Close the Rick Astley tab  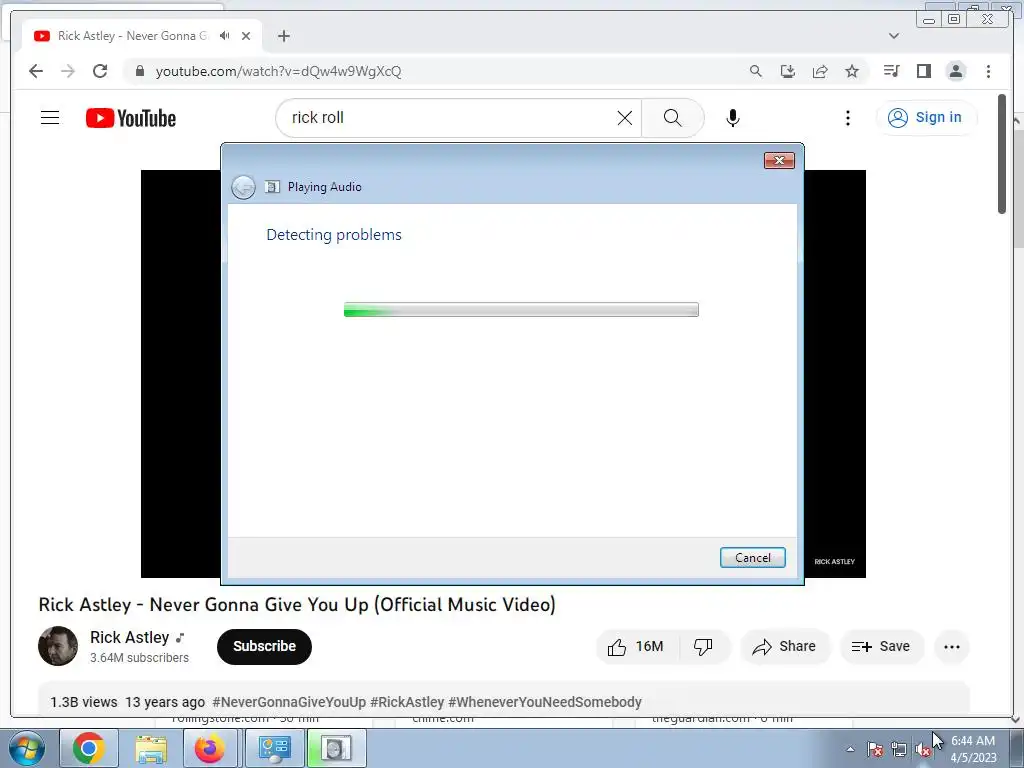click(x=246, y=36)
